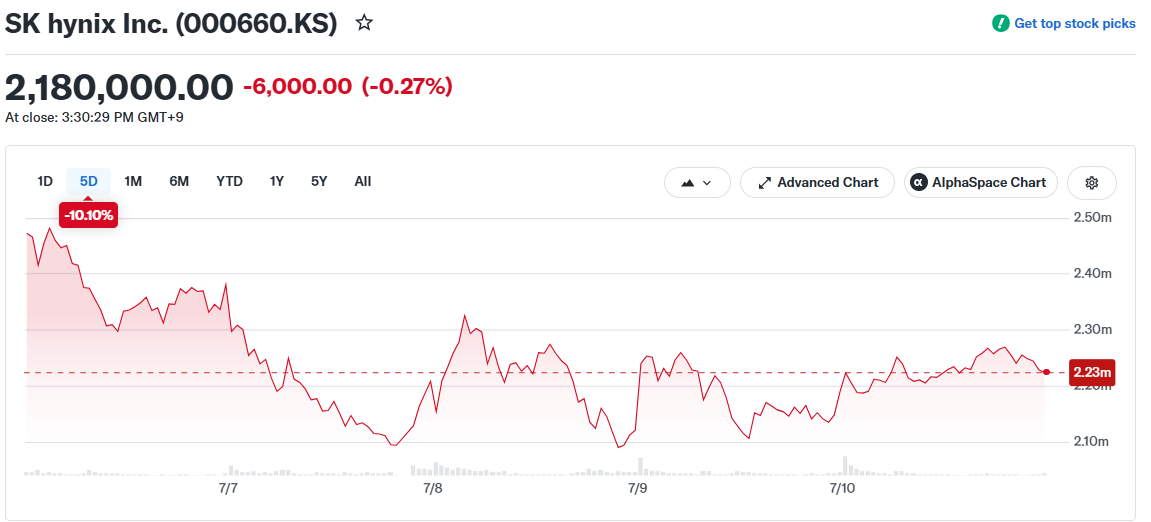Show the 1Y range
Image resolution: width=1151 pixels, height=522 pixels.
pos(277,181)
